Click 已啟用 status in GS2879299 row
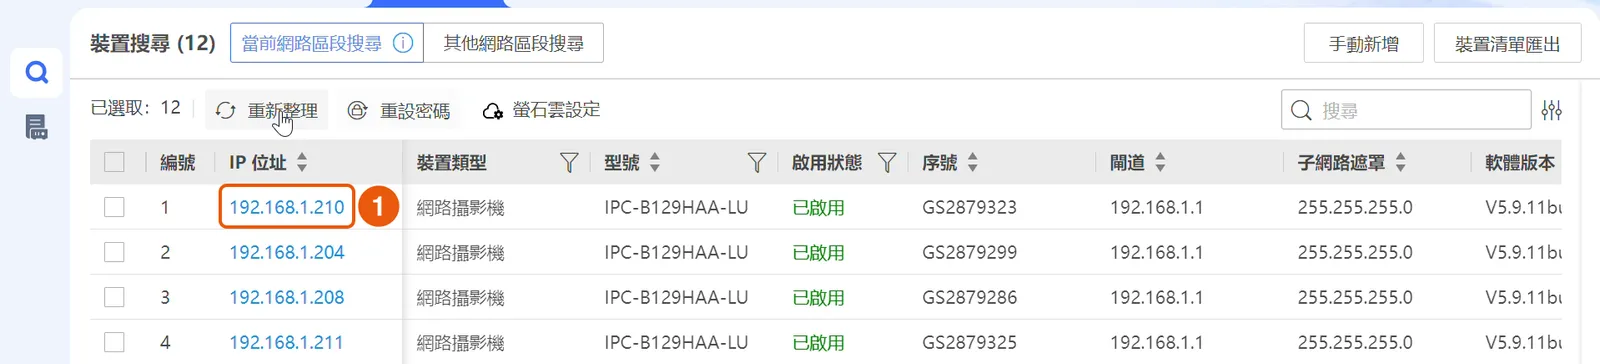Screen dimensions: 1600x364 tap(818, 252)
